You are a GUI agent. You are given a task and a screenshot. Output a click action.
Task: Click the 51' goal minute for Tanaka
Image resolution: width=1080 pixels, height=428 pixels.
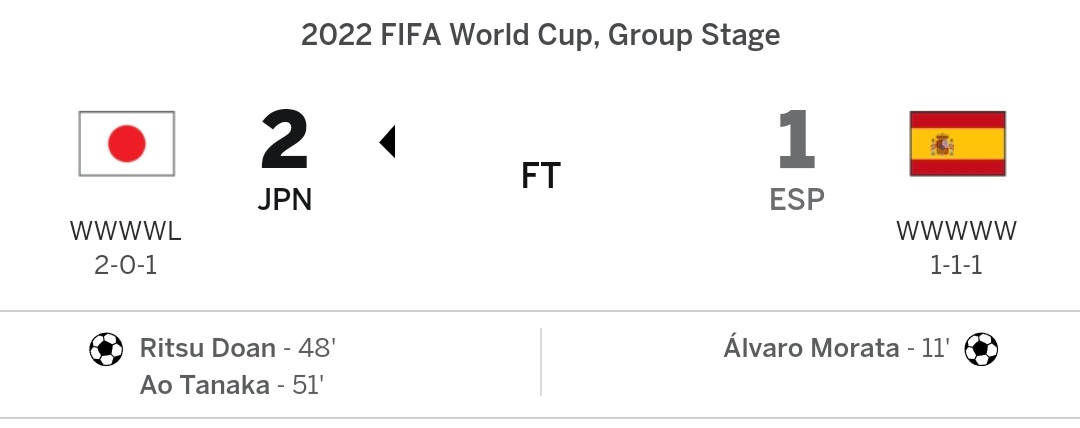tap(307, 385)
